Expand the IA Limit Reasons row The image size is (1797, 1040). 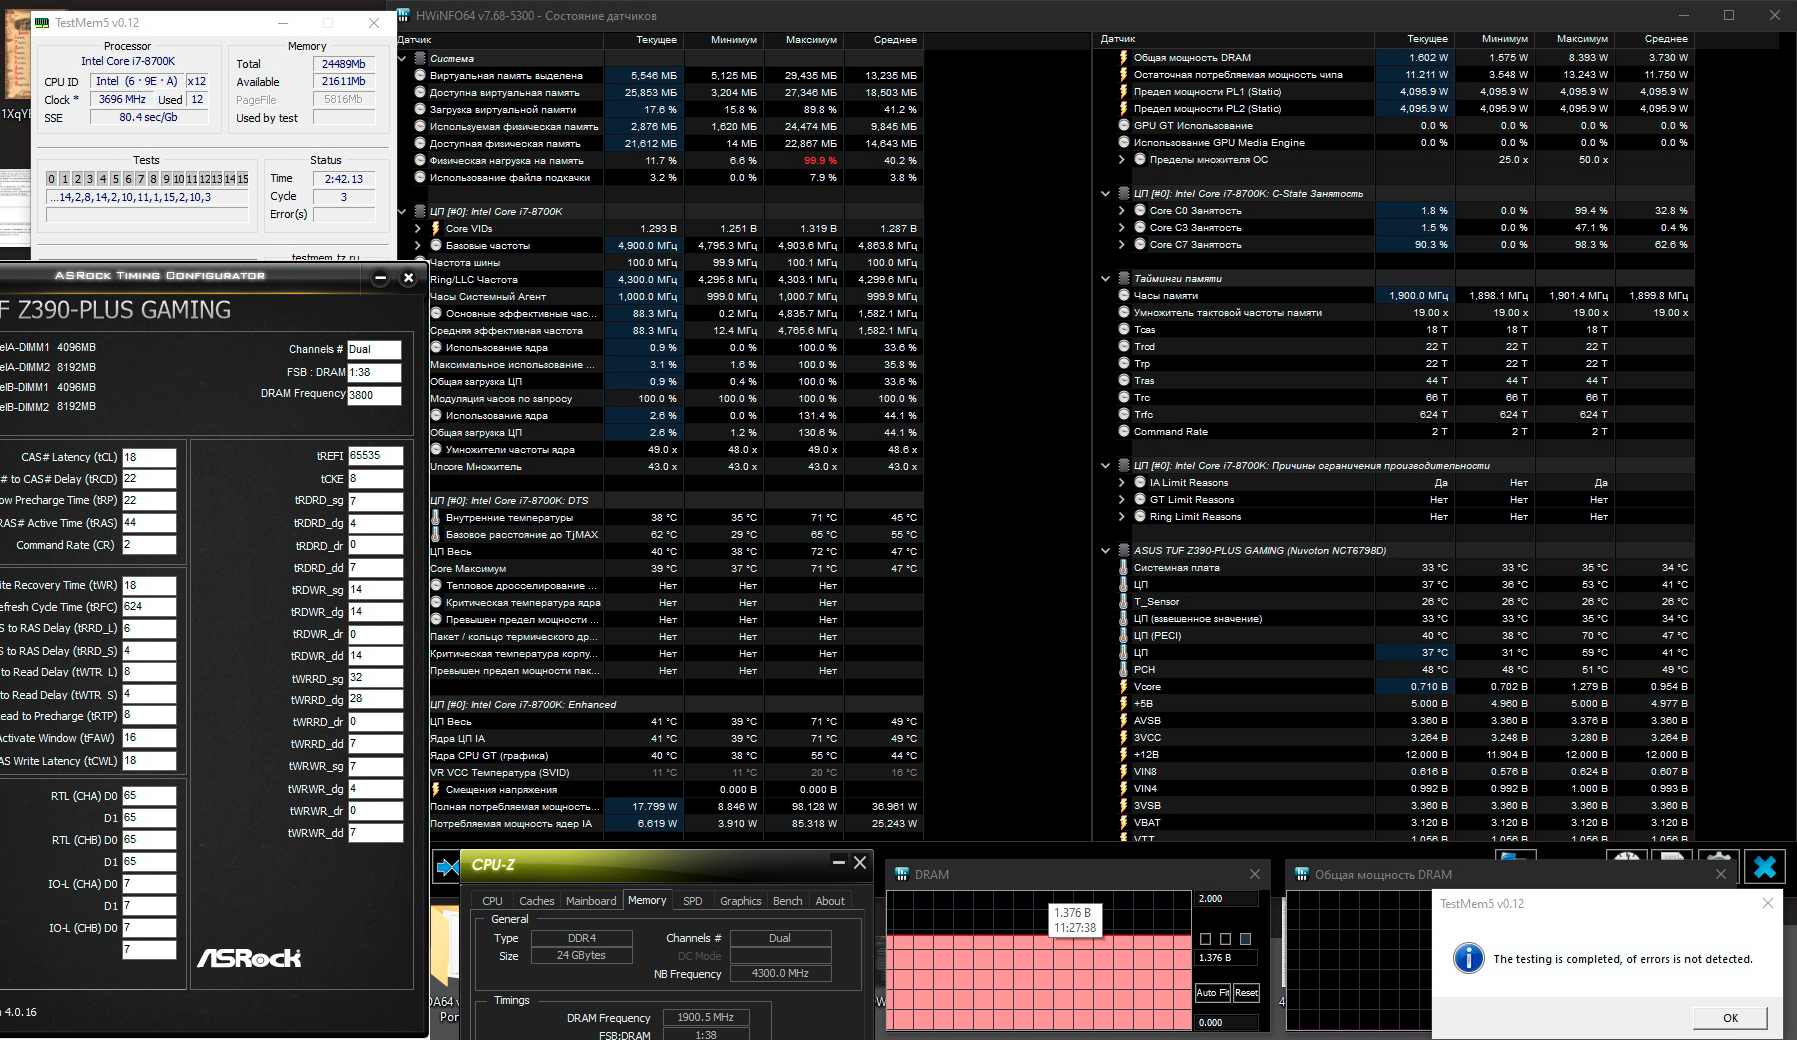pyautogui.click(x=1121, y=482)
